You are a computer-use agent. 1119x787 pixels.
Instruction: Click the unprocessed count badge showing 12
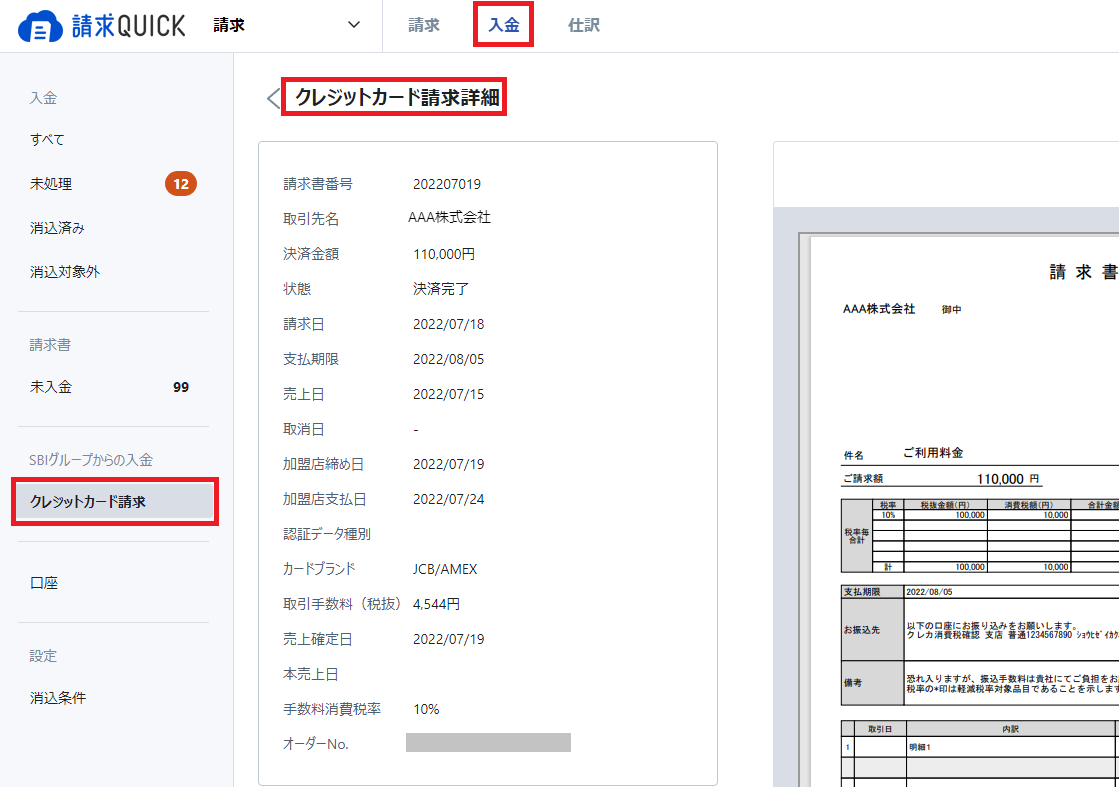(x=180, y=183)
